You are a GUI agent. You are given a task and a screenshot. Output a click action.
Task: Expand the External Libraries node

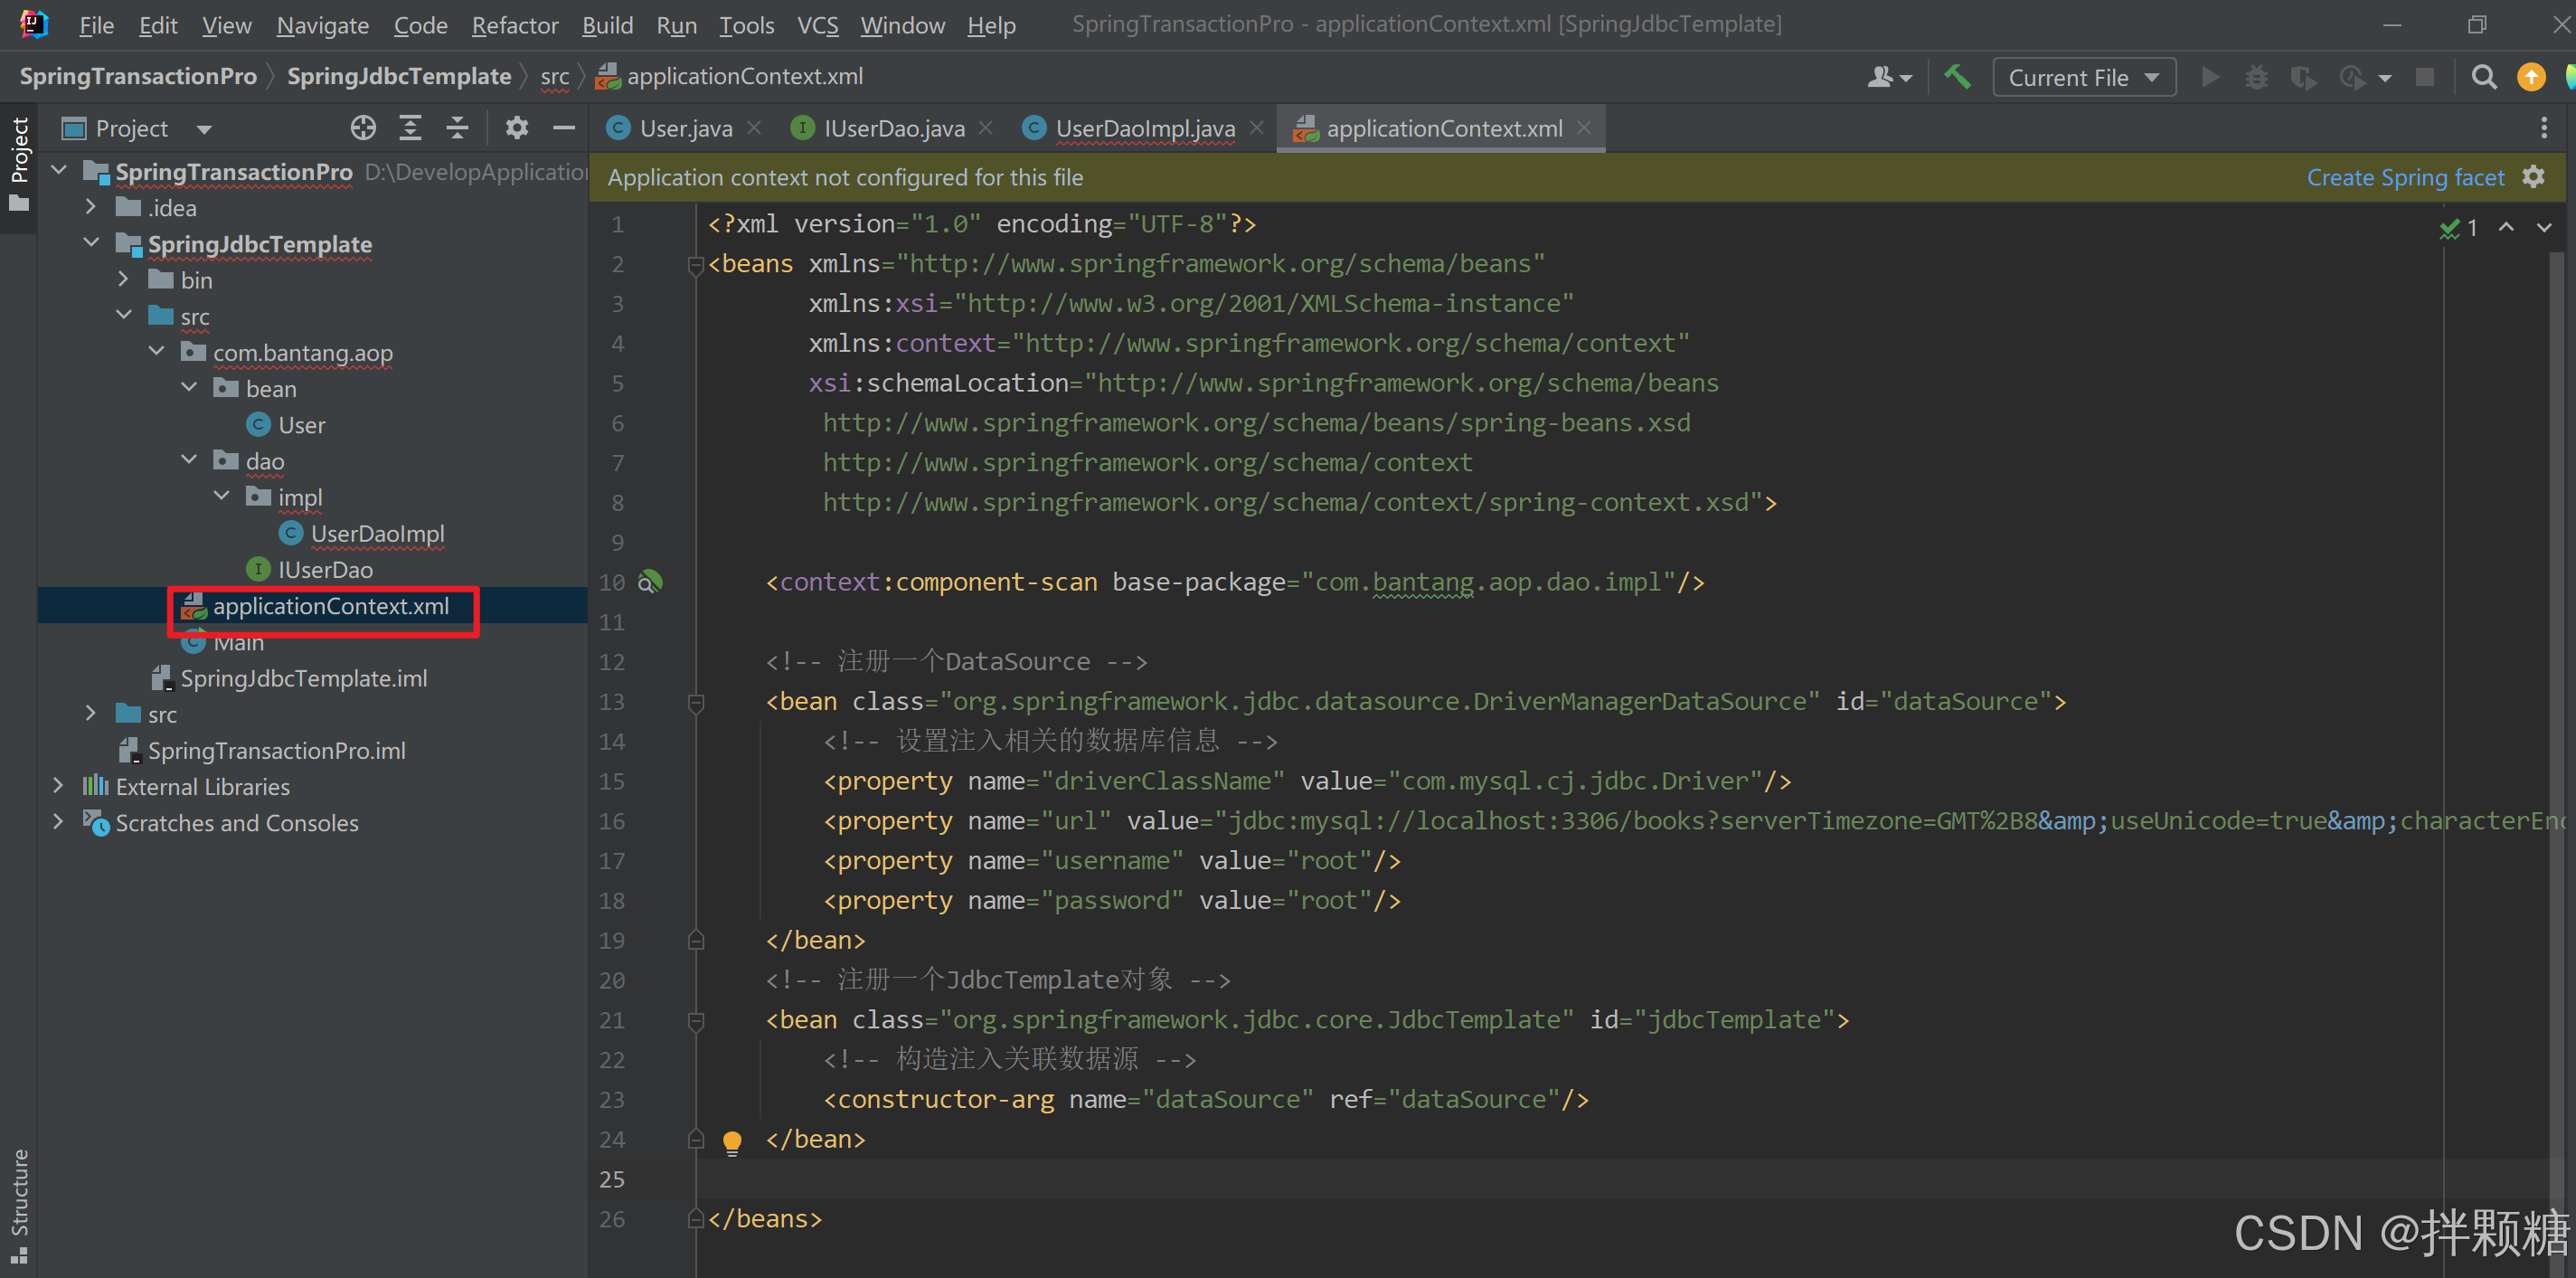58,786
